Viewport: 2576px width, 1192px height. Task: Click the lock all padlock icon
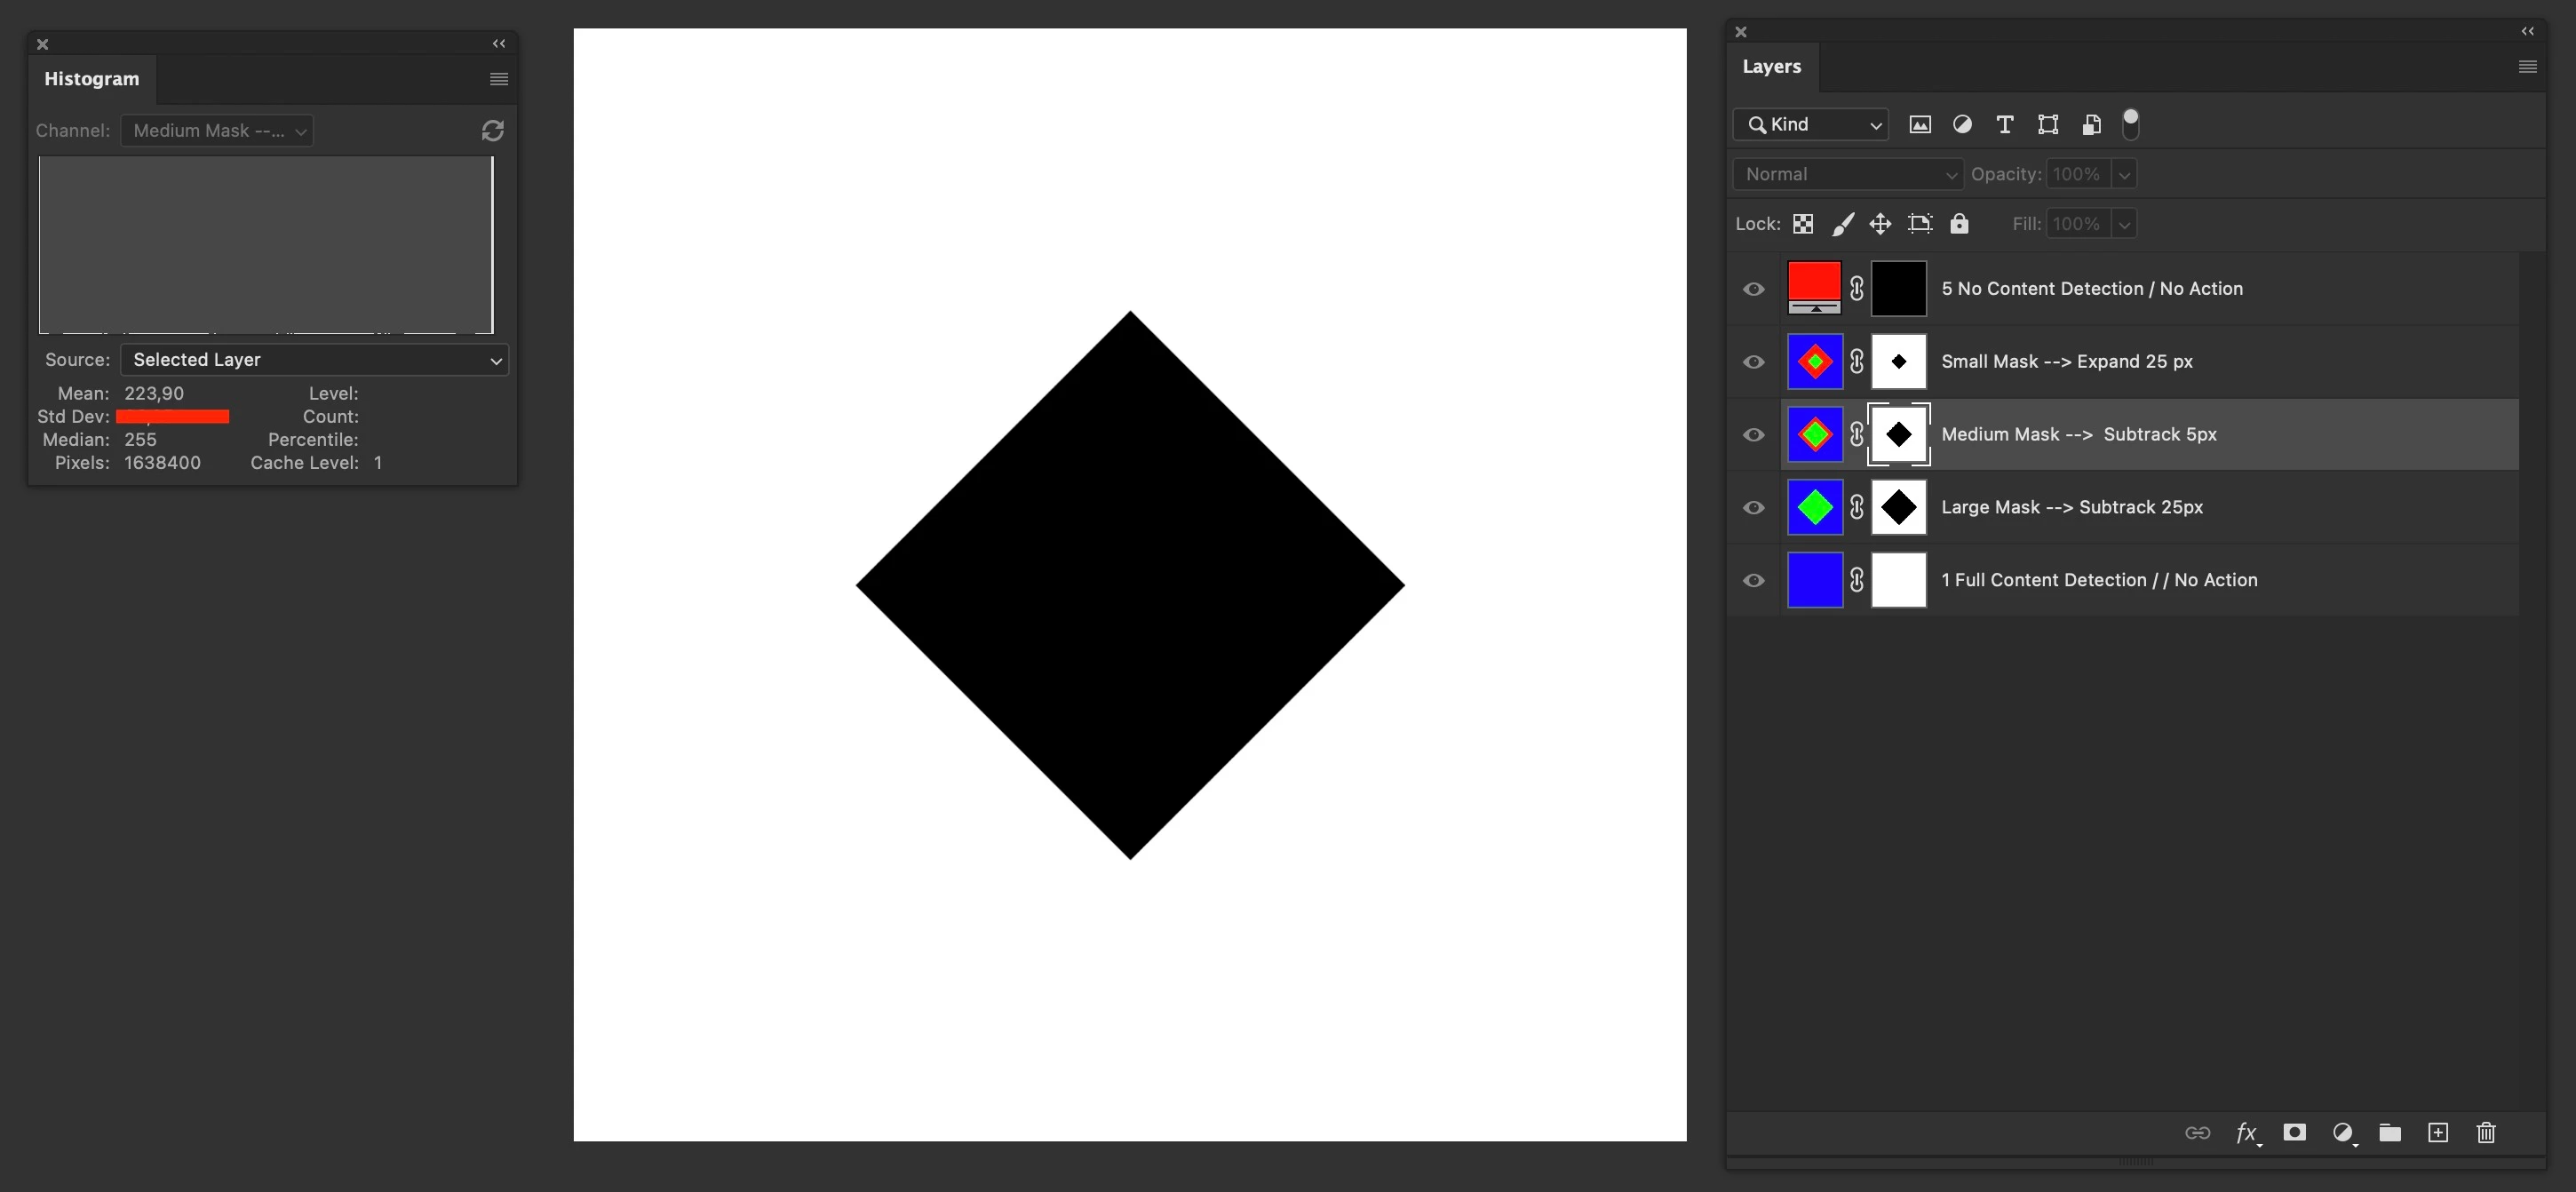point(1959,224)
